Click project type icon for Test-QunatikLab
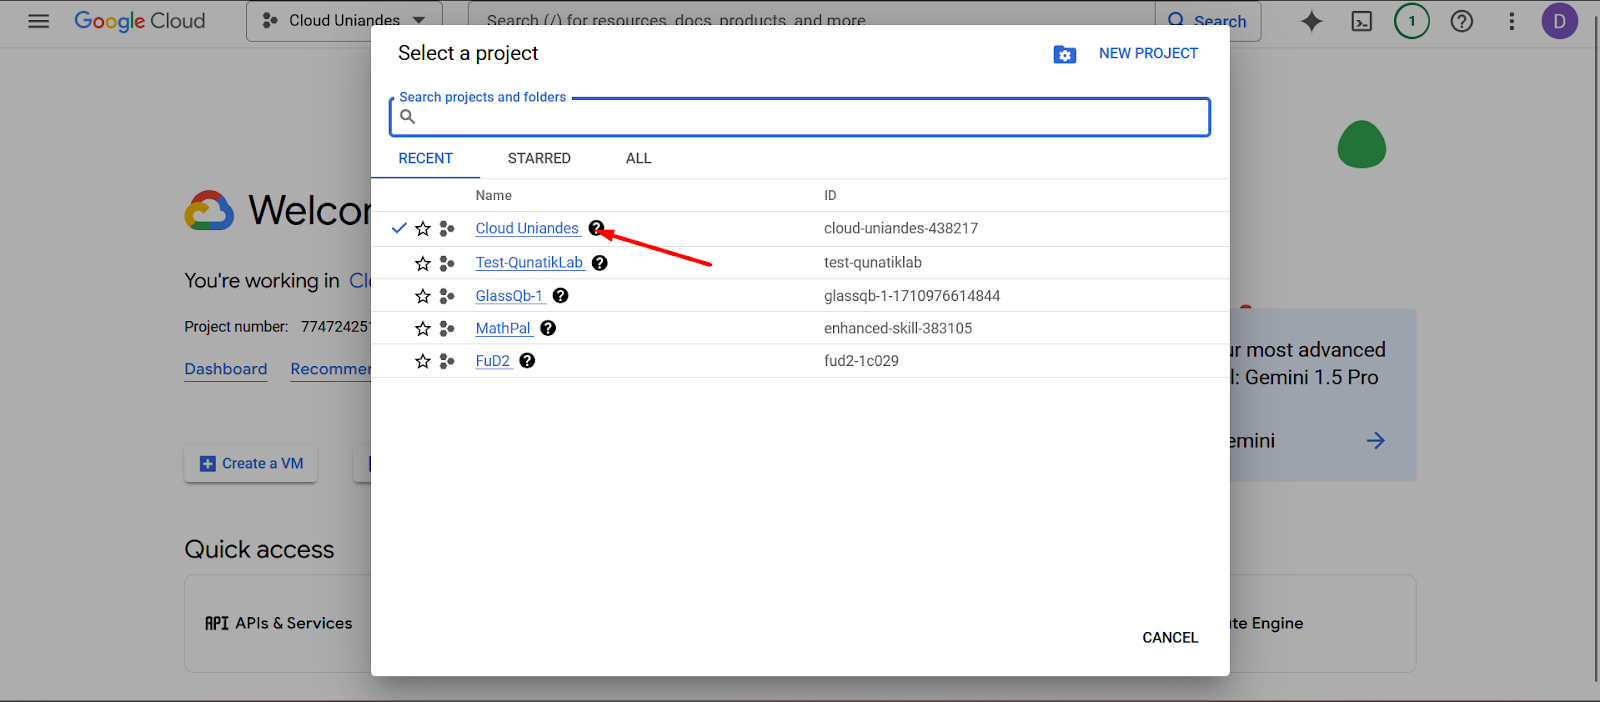1600x702 pixels. point(447,263)
